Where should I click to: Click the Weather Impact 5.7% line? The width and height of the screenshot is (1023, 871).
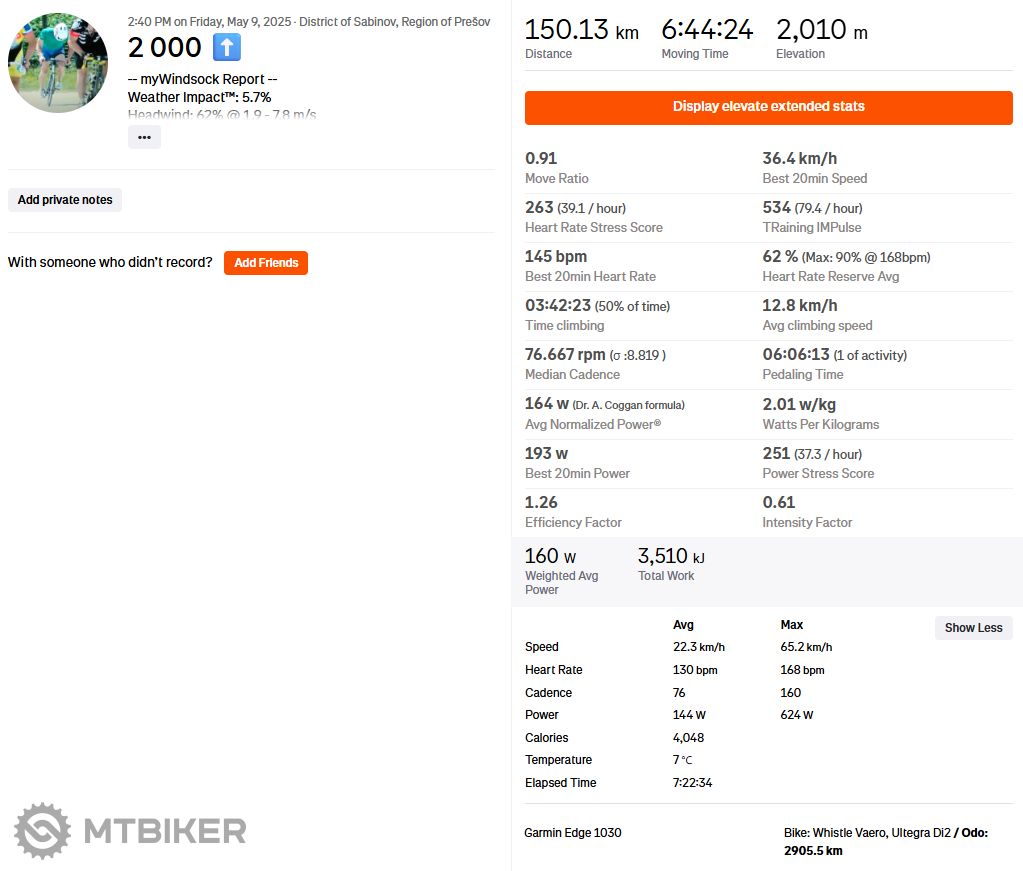pyautogui.click(x=199, y=97)
